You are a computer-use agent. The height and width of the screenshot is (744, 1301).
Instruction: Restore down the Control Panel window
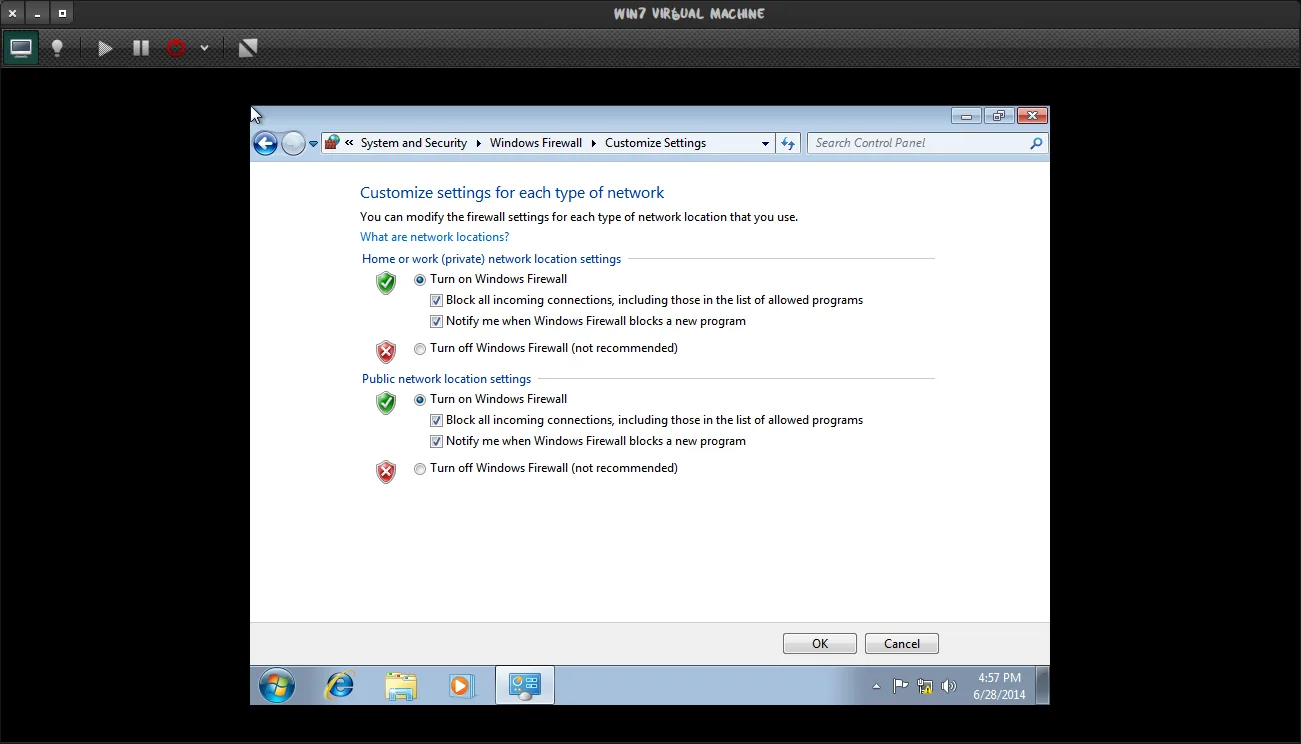pos(998,116)
